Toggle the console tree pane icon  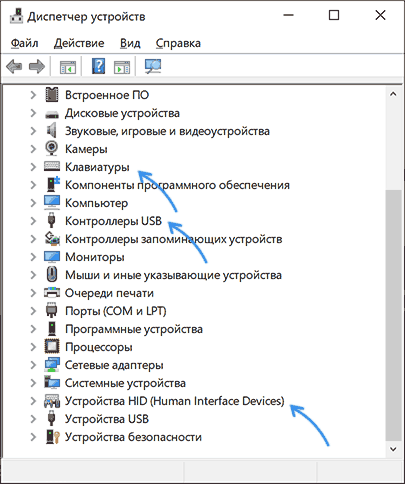(x=68, y=67)
